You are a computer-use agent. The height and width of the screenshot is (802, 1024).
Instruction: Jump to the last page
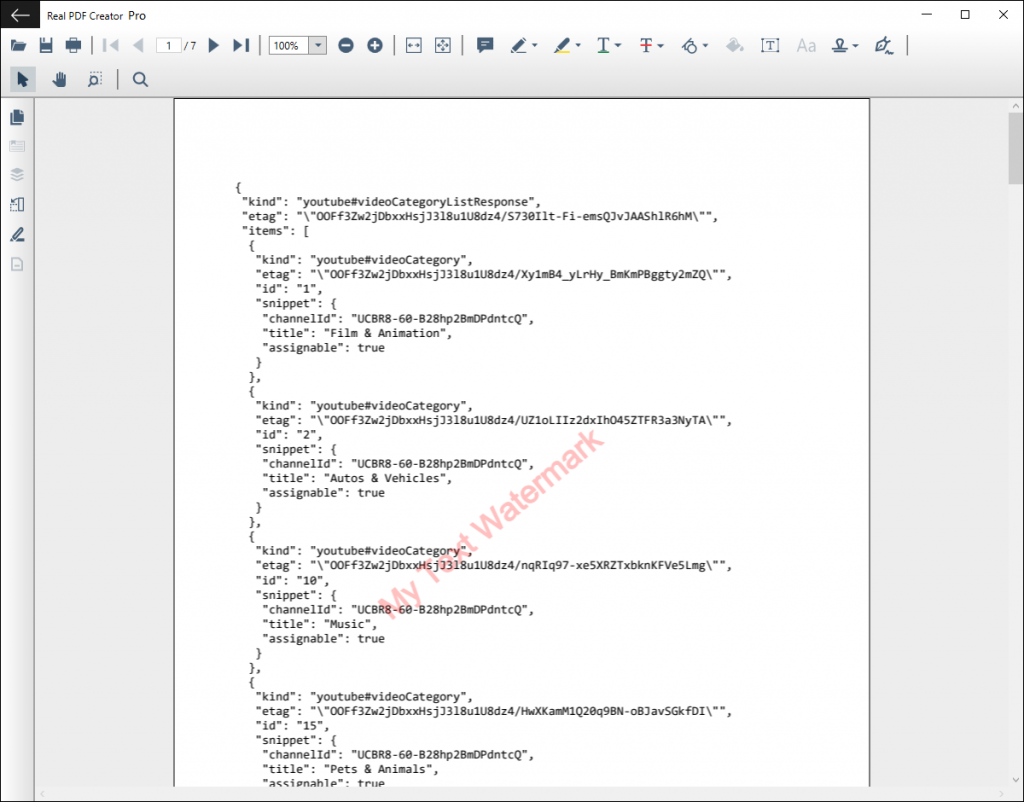click(x=241, y=46)
